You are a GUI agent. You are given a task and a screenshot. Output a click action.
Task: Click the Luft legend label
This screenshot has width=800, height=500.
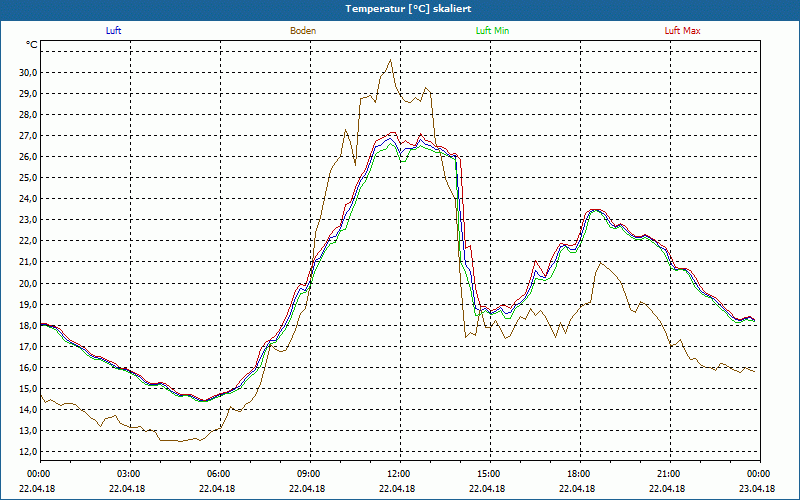click(113, 31)
